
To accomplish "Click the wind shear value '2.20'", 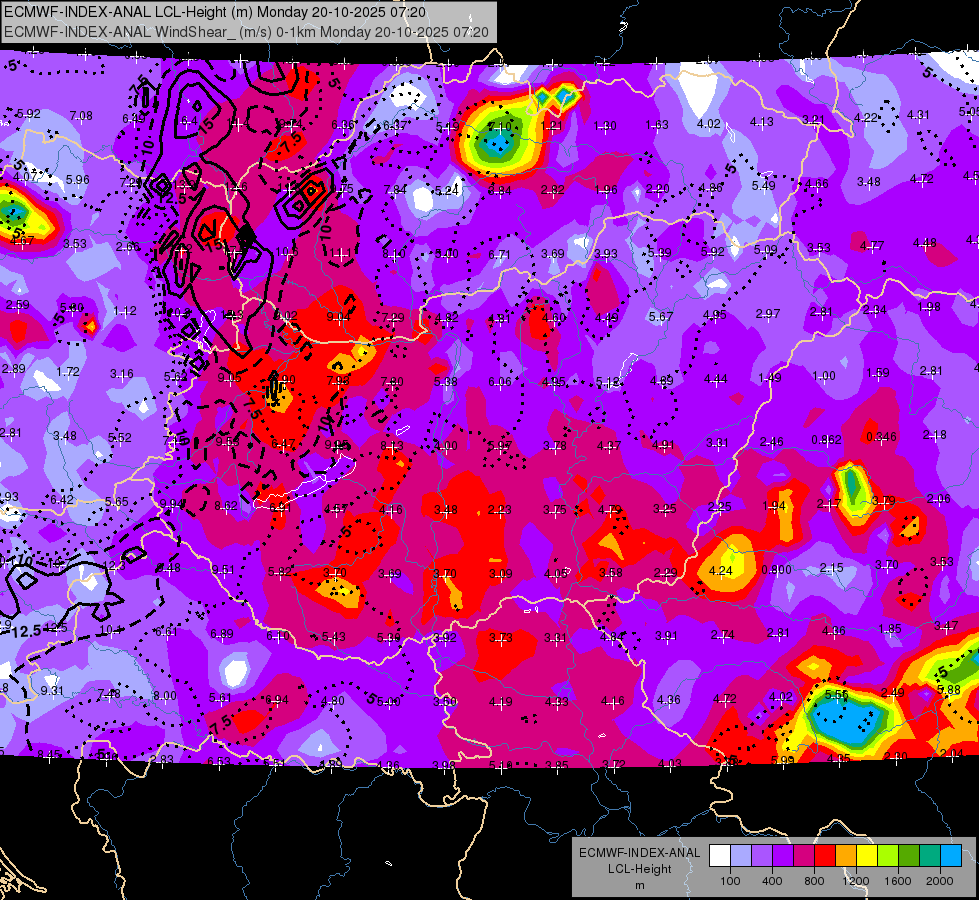I will [657, 189].
